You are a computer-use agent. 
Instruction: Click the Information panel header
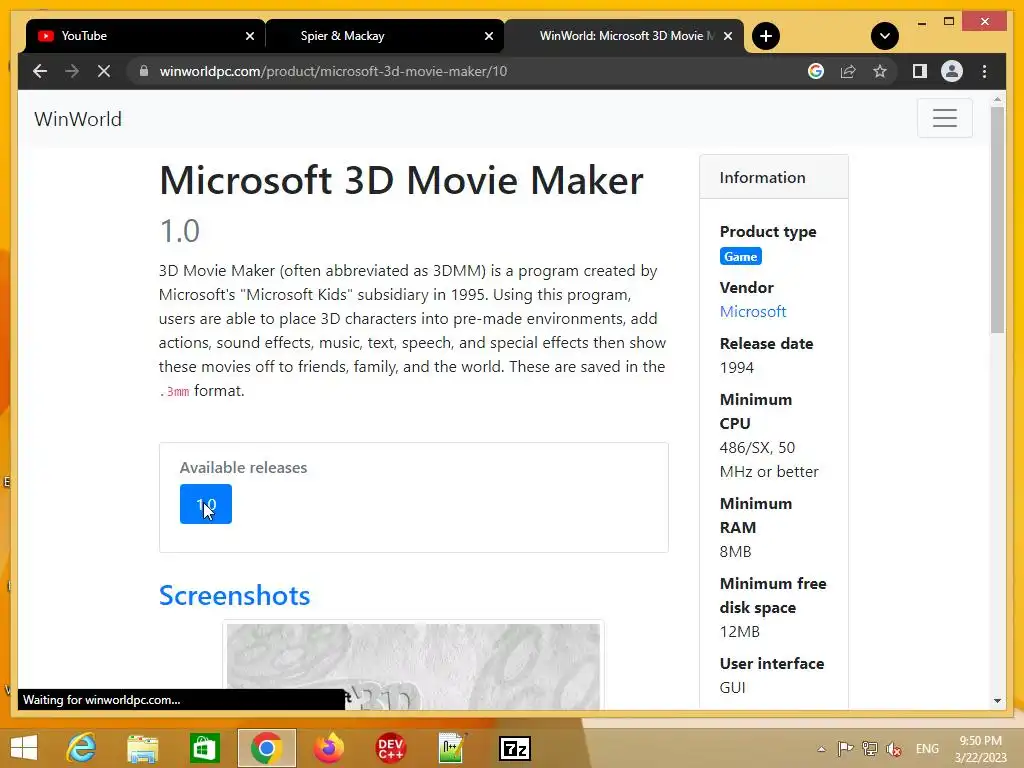pos(774,177)
